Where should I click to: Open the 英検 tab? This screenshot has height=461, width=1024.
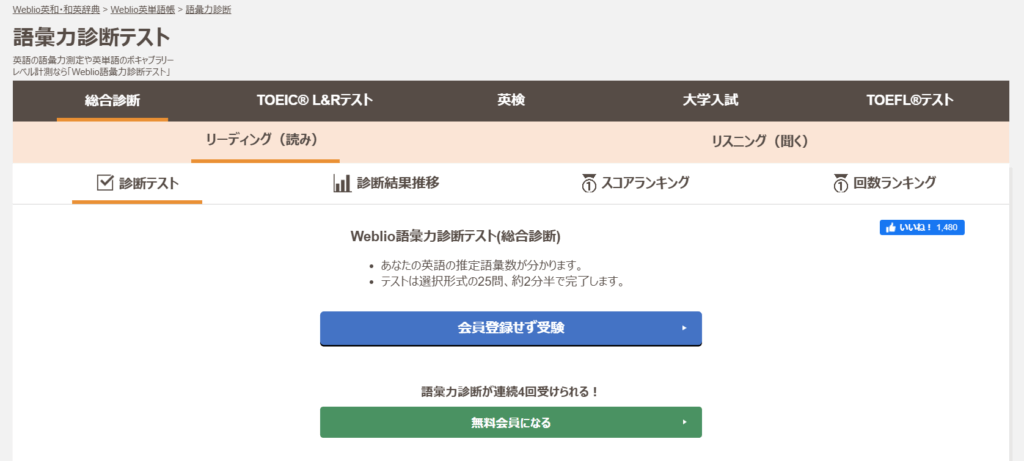point(511,101)
